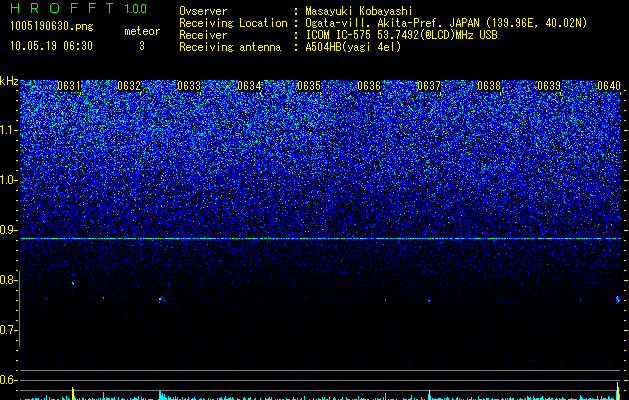Click the 0632 time marker
Image resolution: width=629 pixels, height=400 pixels.
pos(129,86)
